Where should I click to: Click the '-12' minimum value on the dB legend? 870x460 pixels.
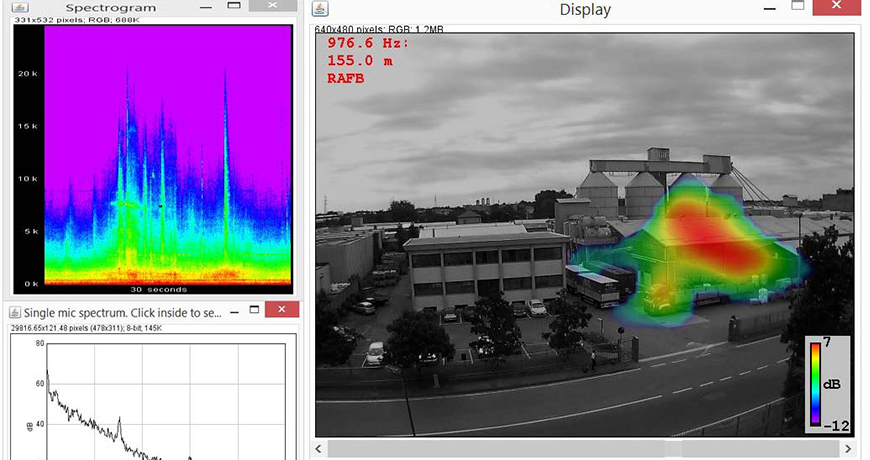coord(837,426)
